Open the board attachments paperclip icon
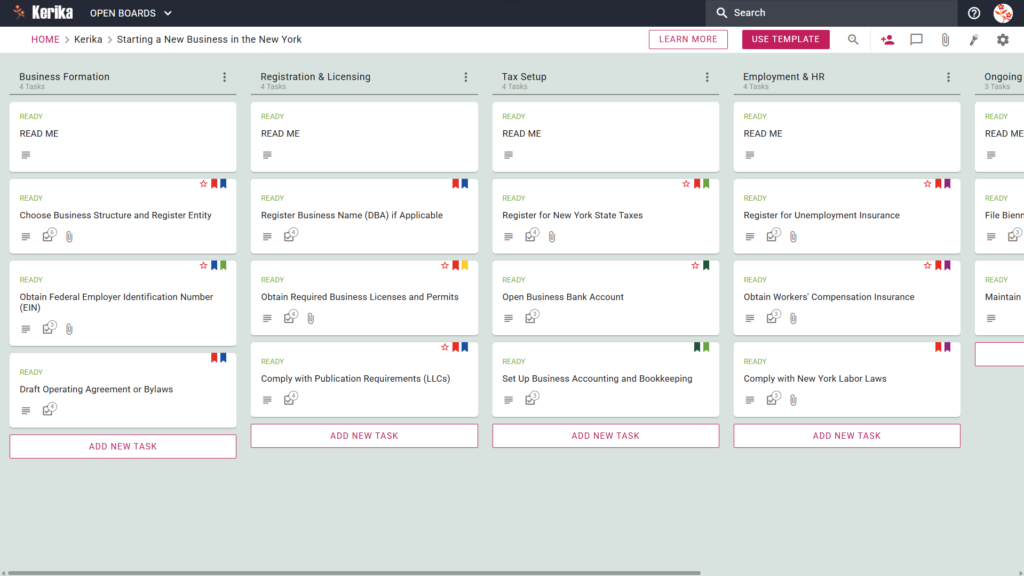 coord(945,40)
